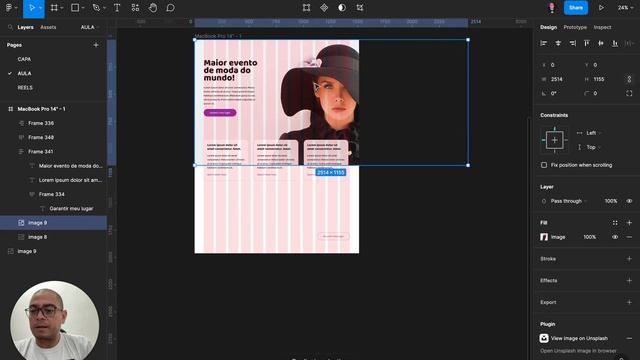
Task: Select the Text tool
Action: (x=117, y=8)
